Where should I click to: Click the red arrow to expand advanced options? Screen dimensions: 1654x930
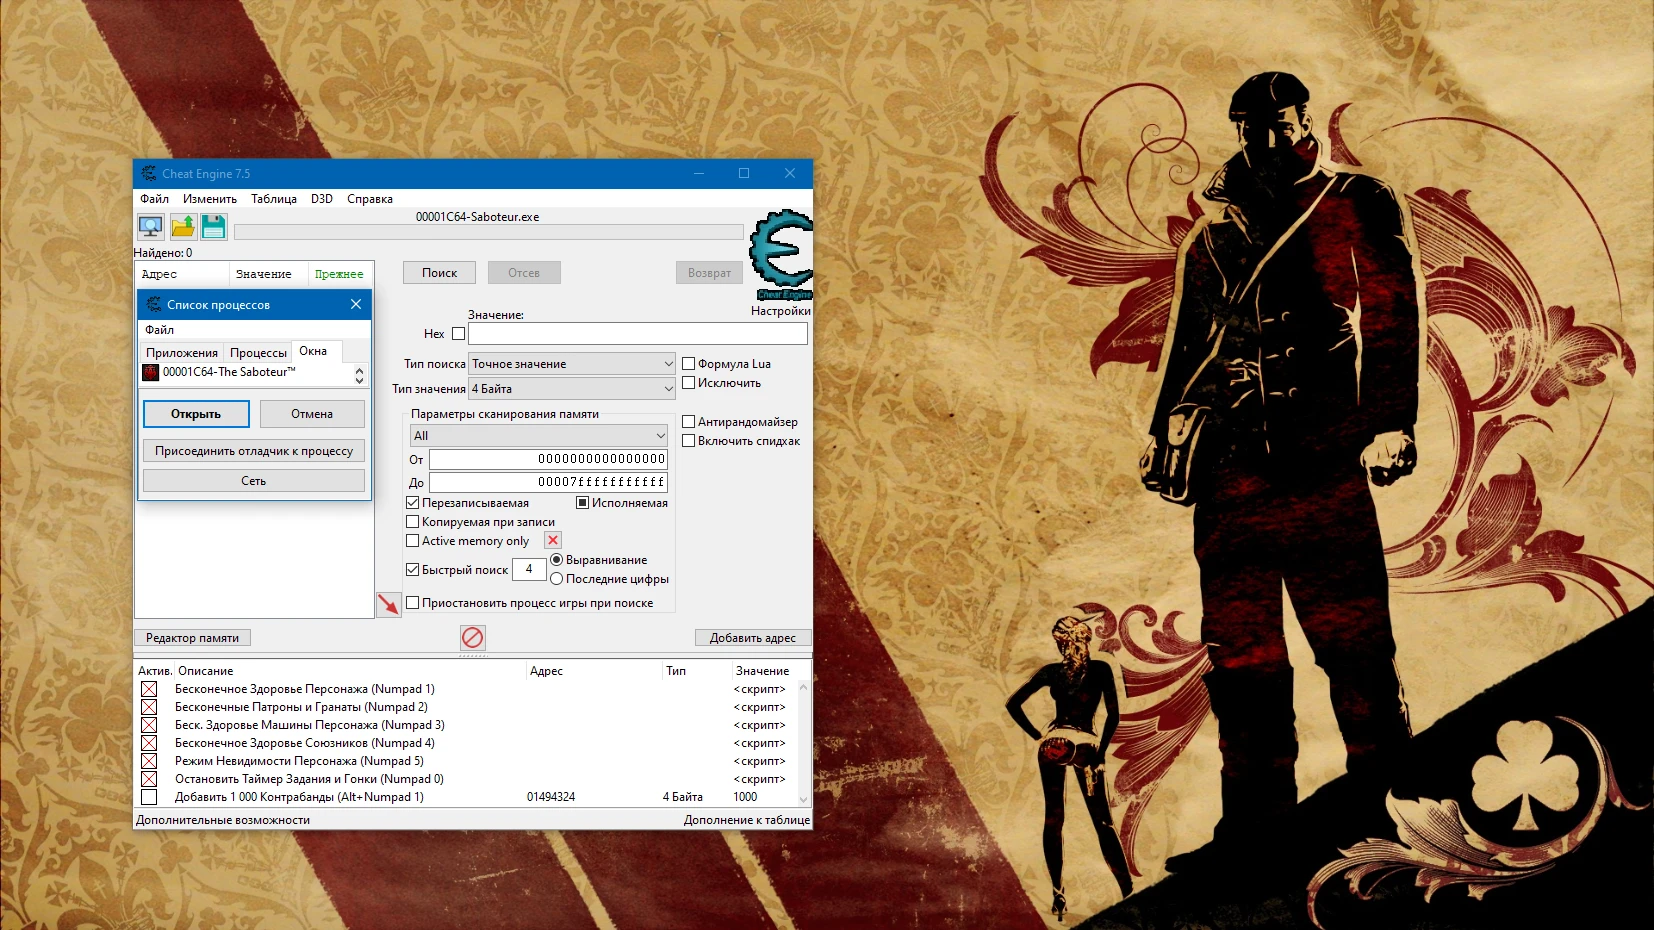tap(389, 604)
